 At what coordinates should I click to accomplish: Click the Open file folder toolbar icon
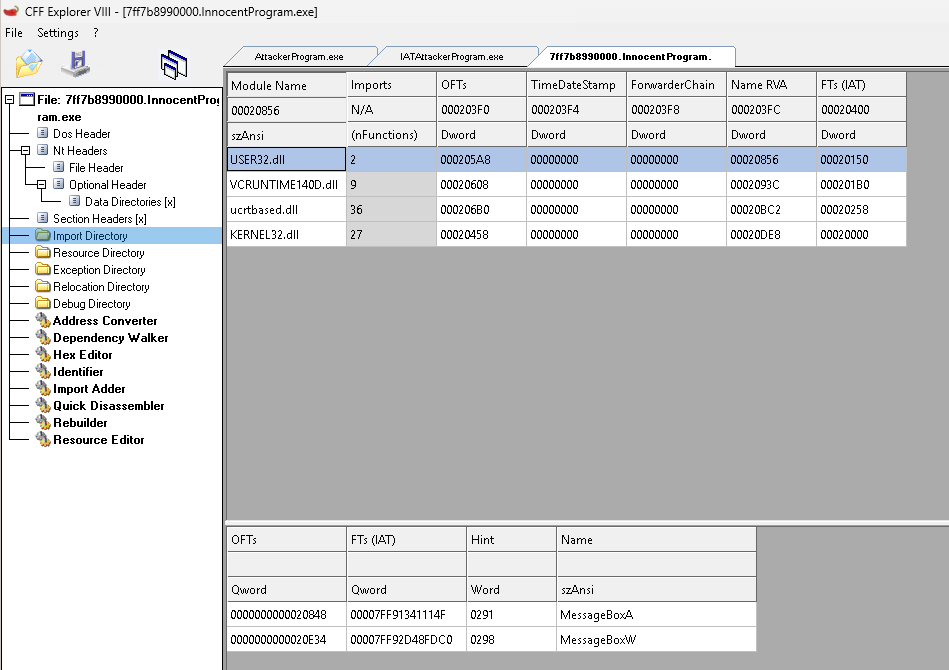click(x=28, y=64)
